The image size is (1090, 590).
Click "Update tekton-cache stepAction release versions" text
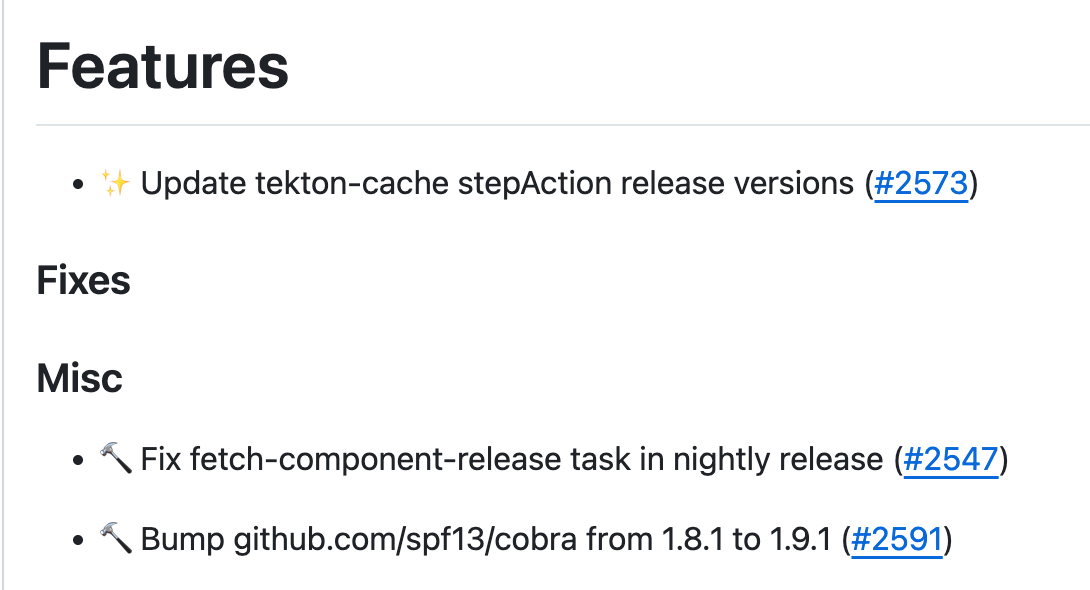click(x=497, y=184)
